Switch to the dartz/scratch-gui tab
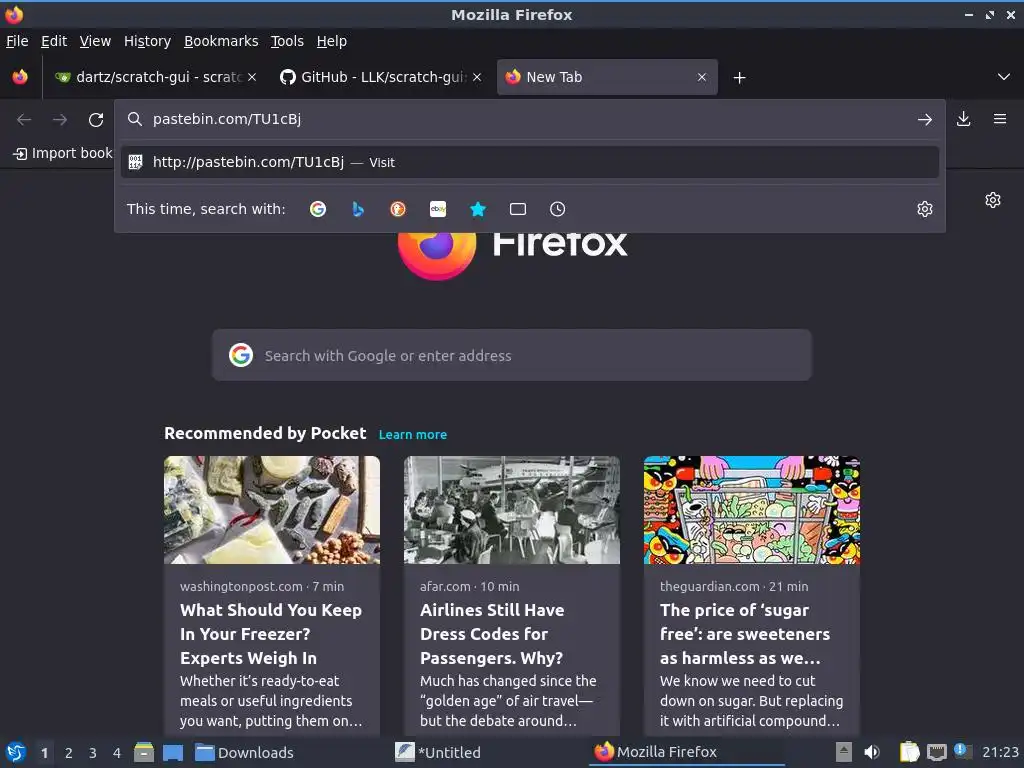This screenshot has width=1024, height=768. (x=155, y=77)
